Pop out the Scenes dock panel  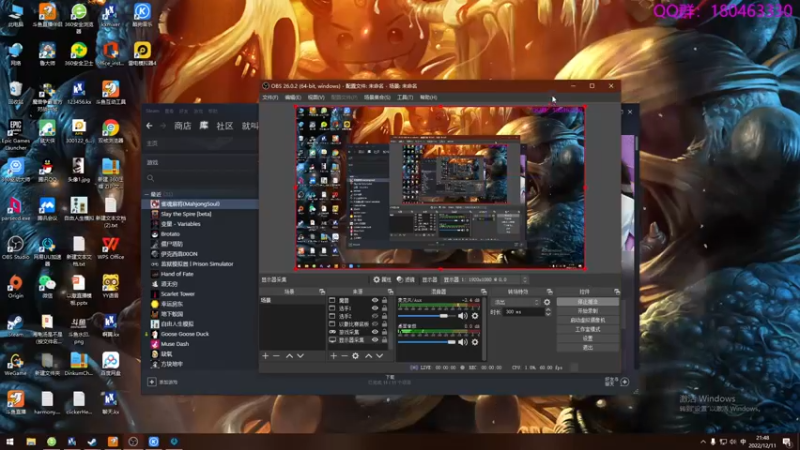pos(322,292)
